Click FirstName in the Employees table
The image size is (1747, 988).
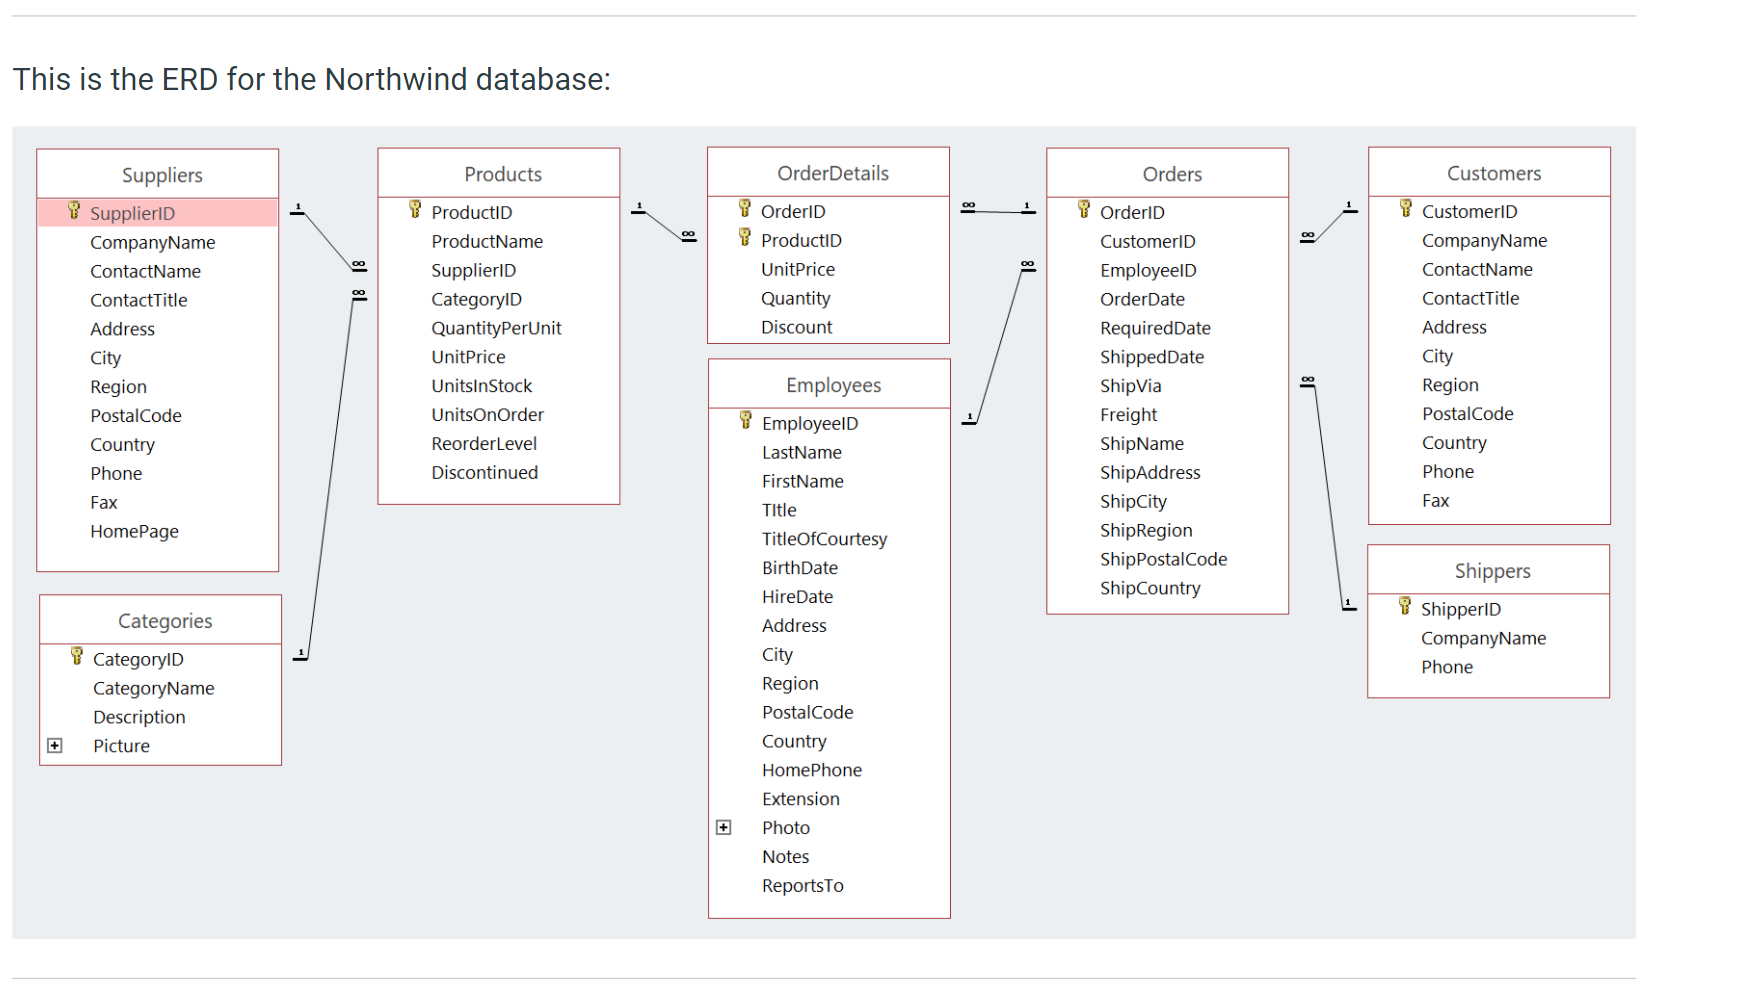tap(803, 482)
